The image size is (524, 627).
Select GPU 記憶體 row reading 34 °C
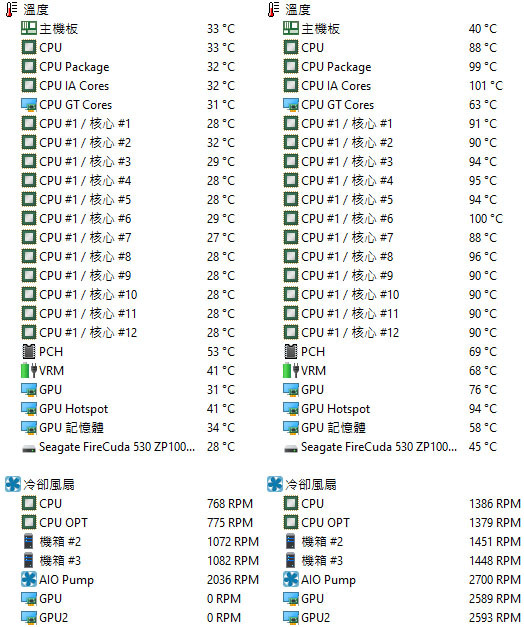pyautogui.click(x=128, y=427)
